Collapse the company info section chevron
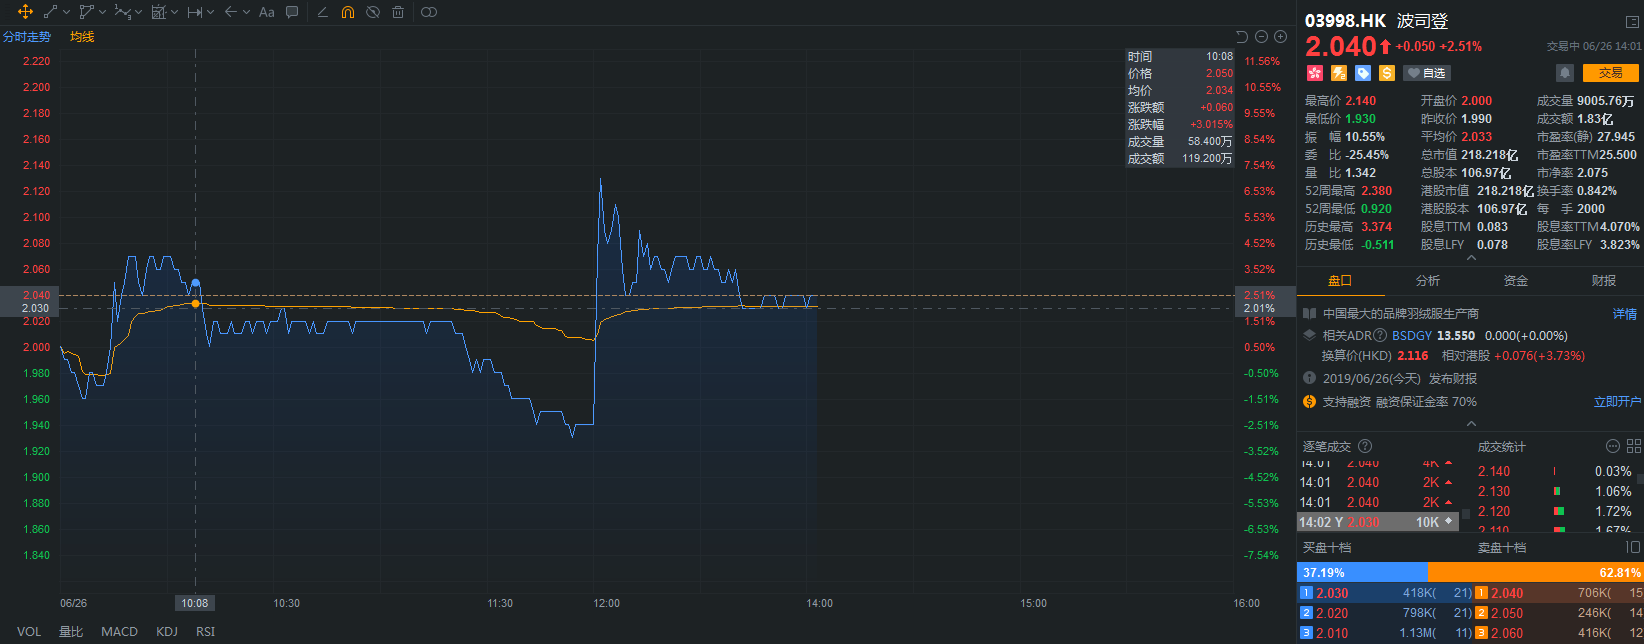This screenshot has height=644, width=1644. (1470, 424)
